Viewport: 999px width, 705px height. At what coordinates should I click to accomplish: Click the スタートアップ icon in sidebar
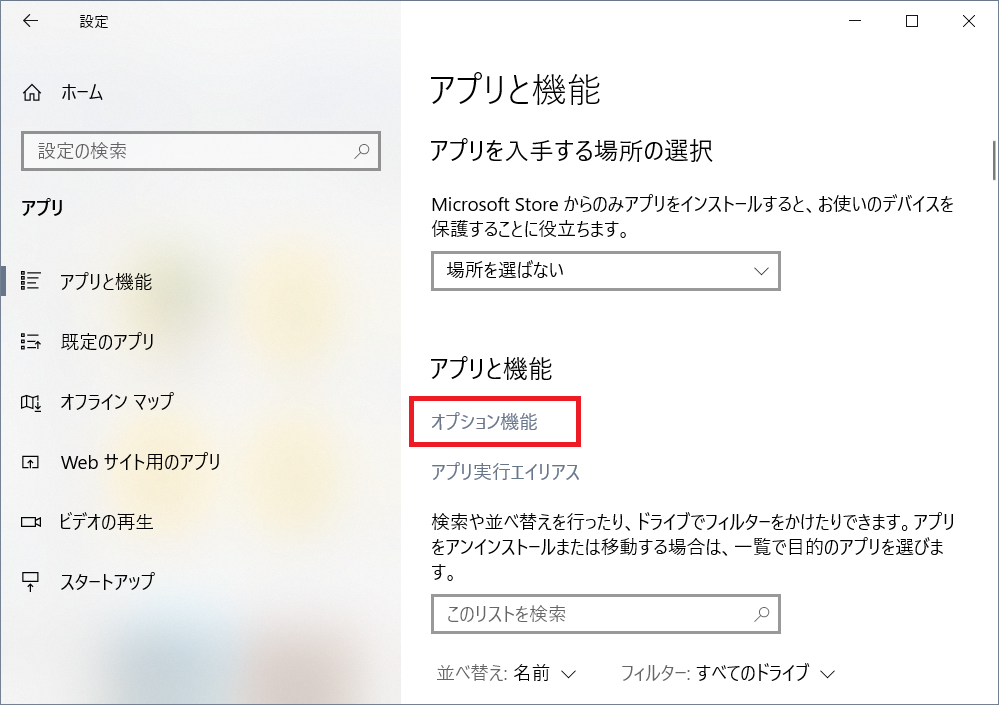coord(31,581)
